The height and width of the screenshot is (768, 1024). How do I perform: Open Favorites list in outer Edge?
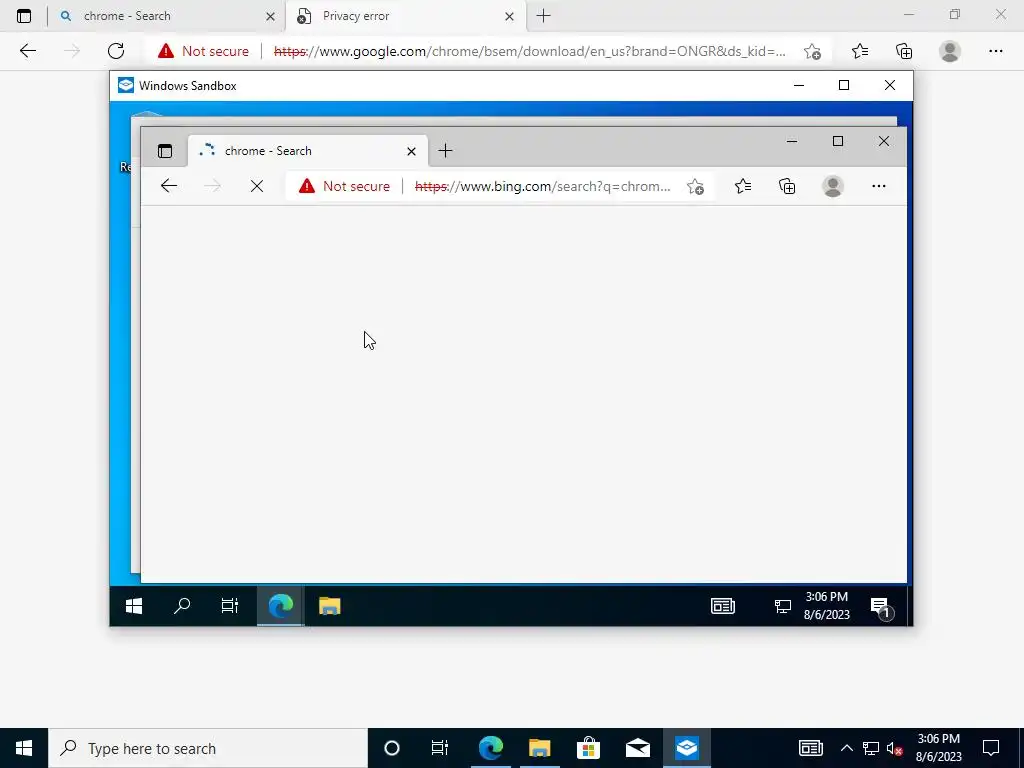[x=859, y=51]
